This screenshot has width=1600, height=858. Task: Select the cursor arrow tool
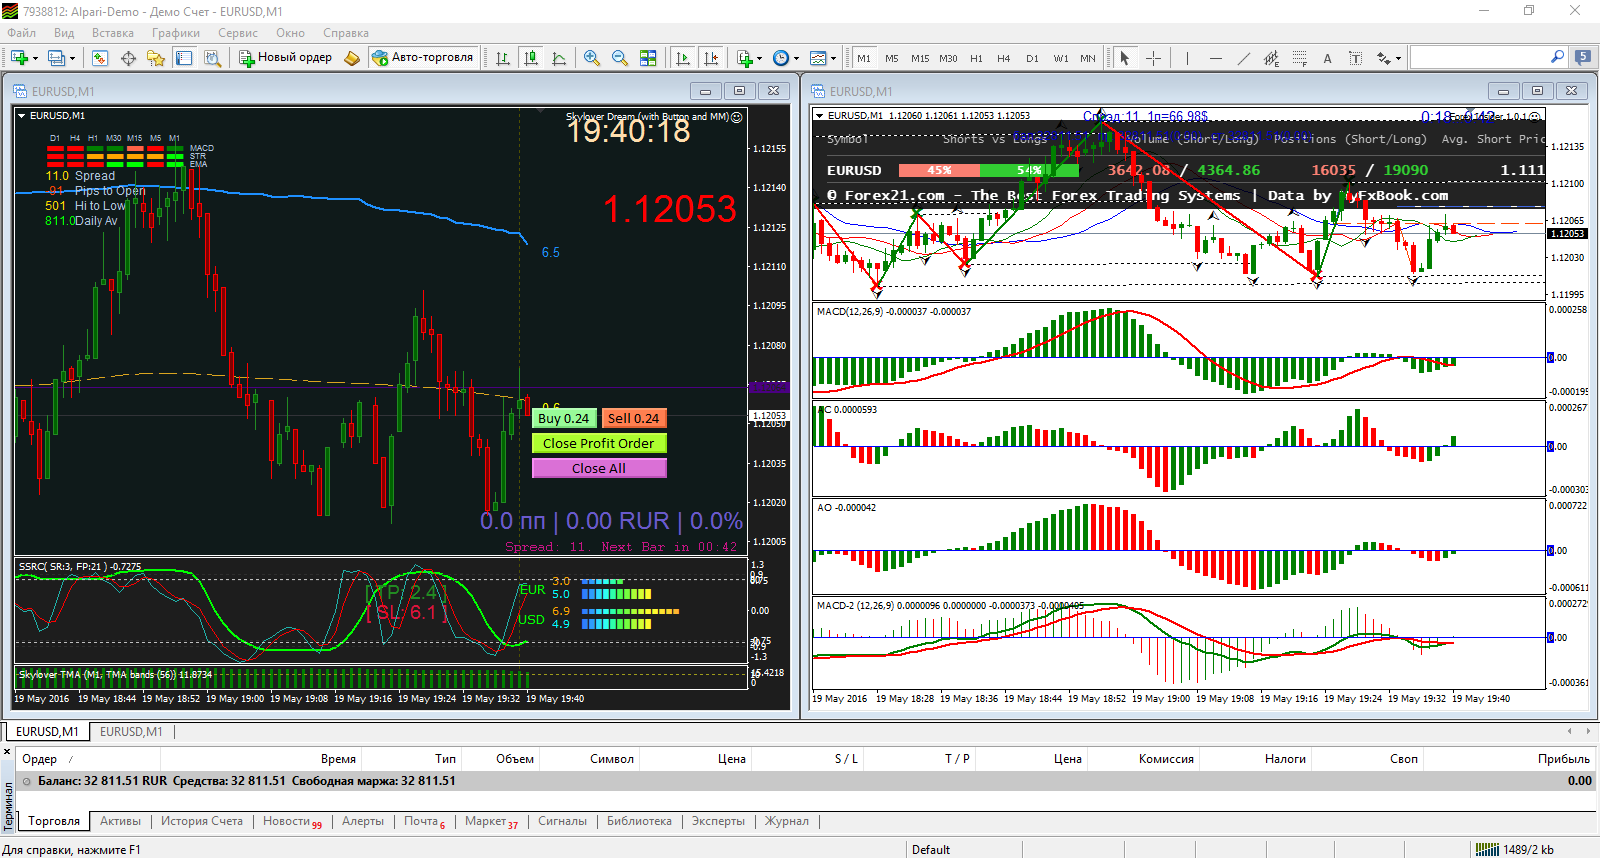point(1125,58)
